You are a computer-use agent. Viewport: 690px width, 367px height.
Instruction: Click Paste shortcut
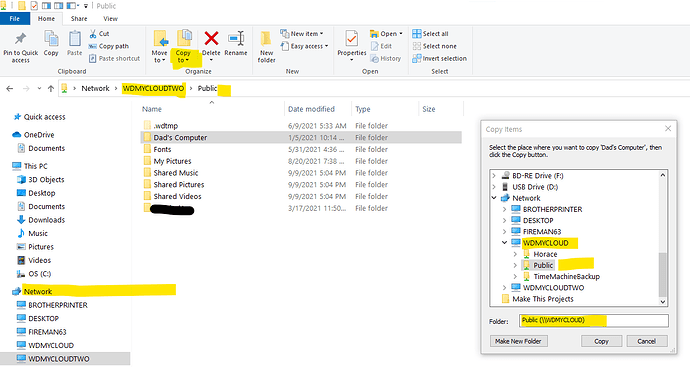pos(114,59)
